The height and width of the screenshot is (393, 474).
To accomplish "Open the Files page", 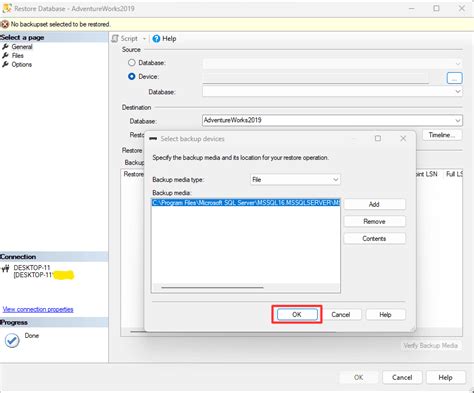I will tap(18, 55).
